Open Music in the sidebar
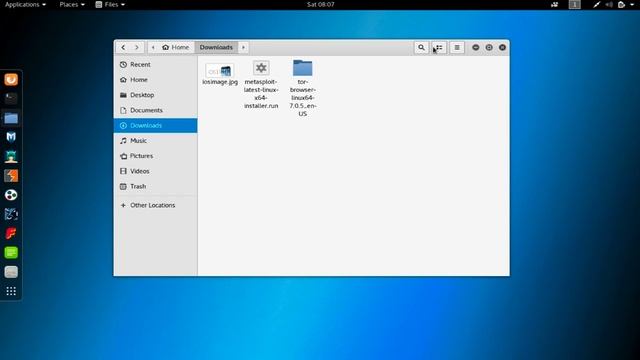640x360 pixels. pyautogui.click(x=156, y=140)
